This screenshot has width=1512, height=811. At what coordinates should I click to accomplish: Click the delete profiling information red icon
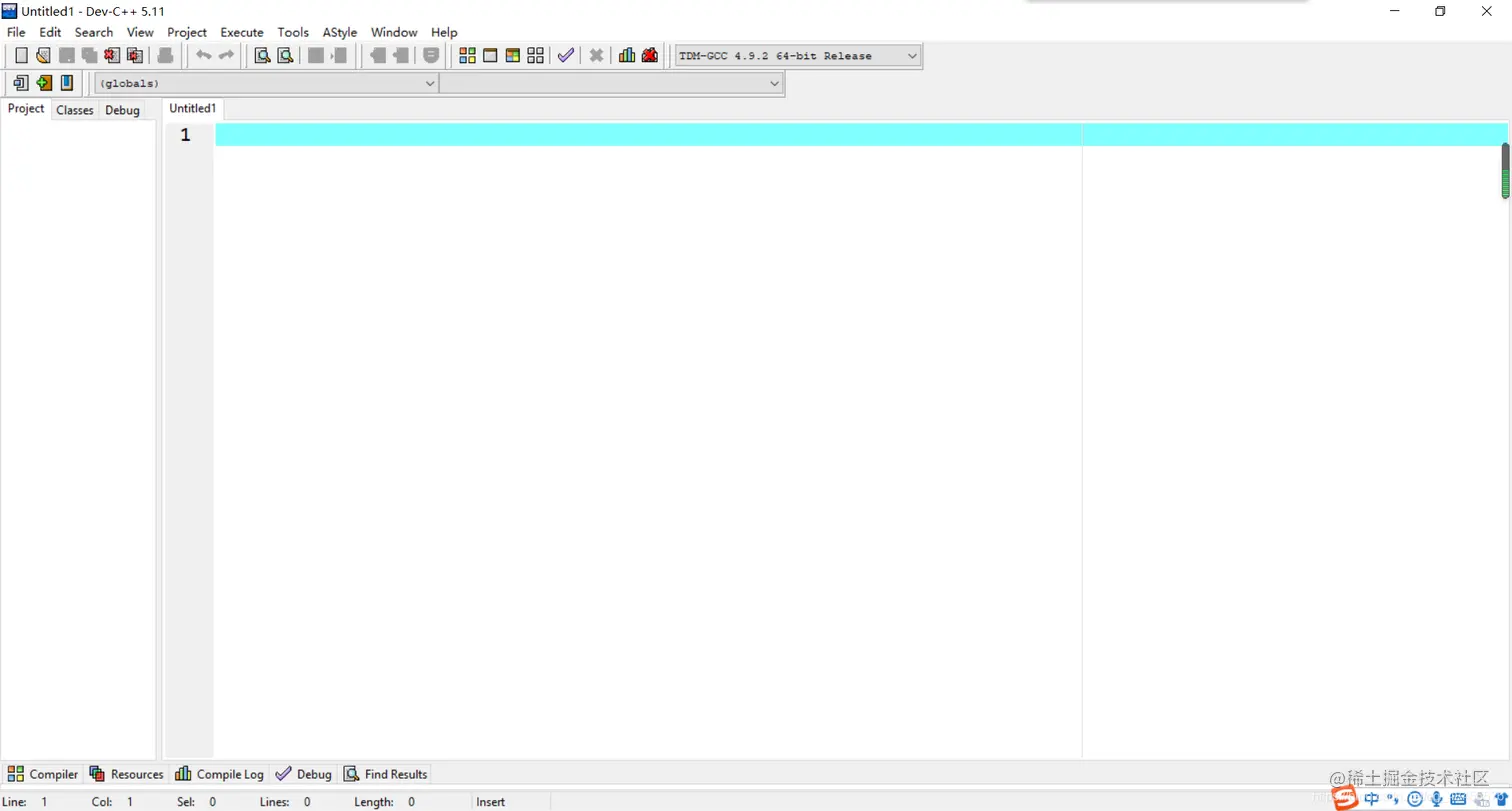[x=650, y=56]
